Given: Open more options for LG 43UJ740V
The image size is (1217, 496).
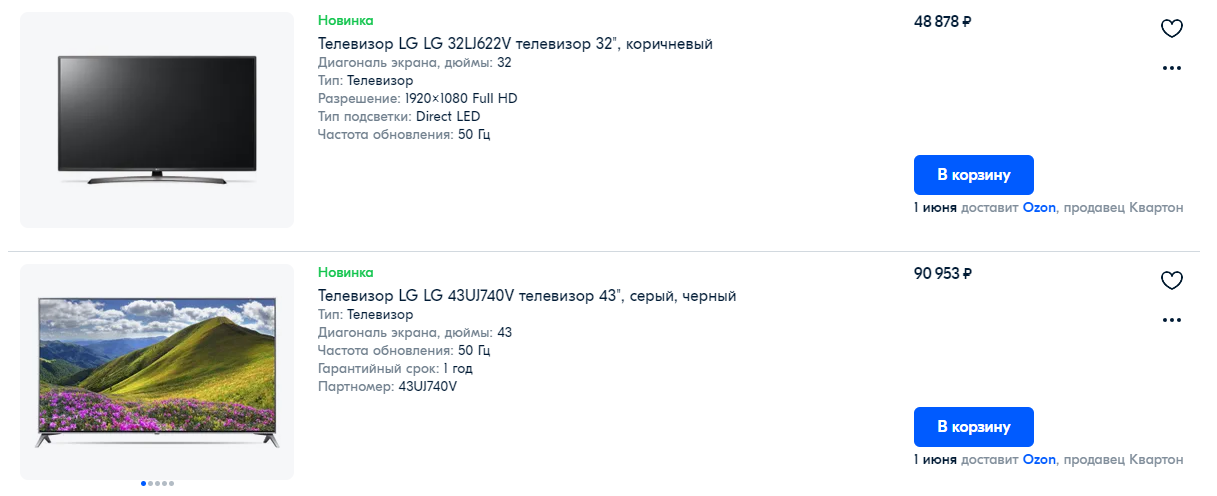Looking at the screenshot, I should pyautogui.click(x=1171, y=320).
